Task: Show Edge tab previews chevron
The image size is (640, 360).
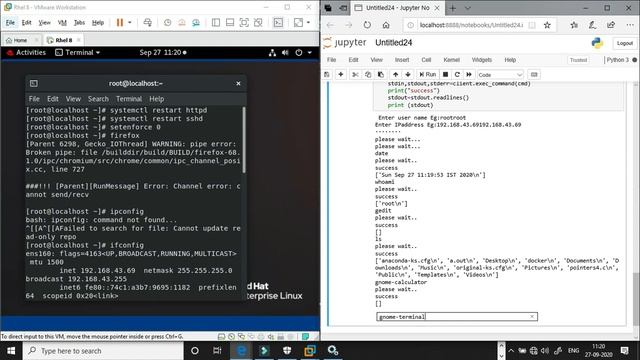Action: [x=468, y=8]
